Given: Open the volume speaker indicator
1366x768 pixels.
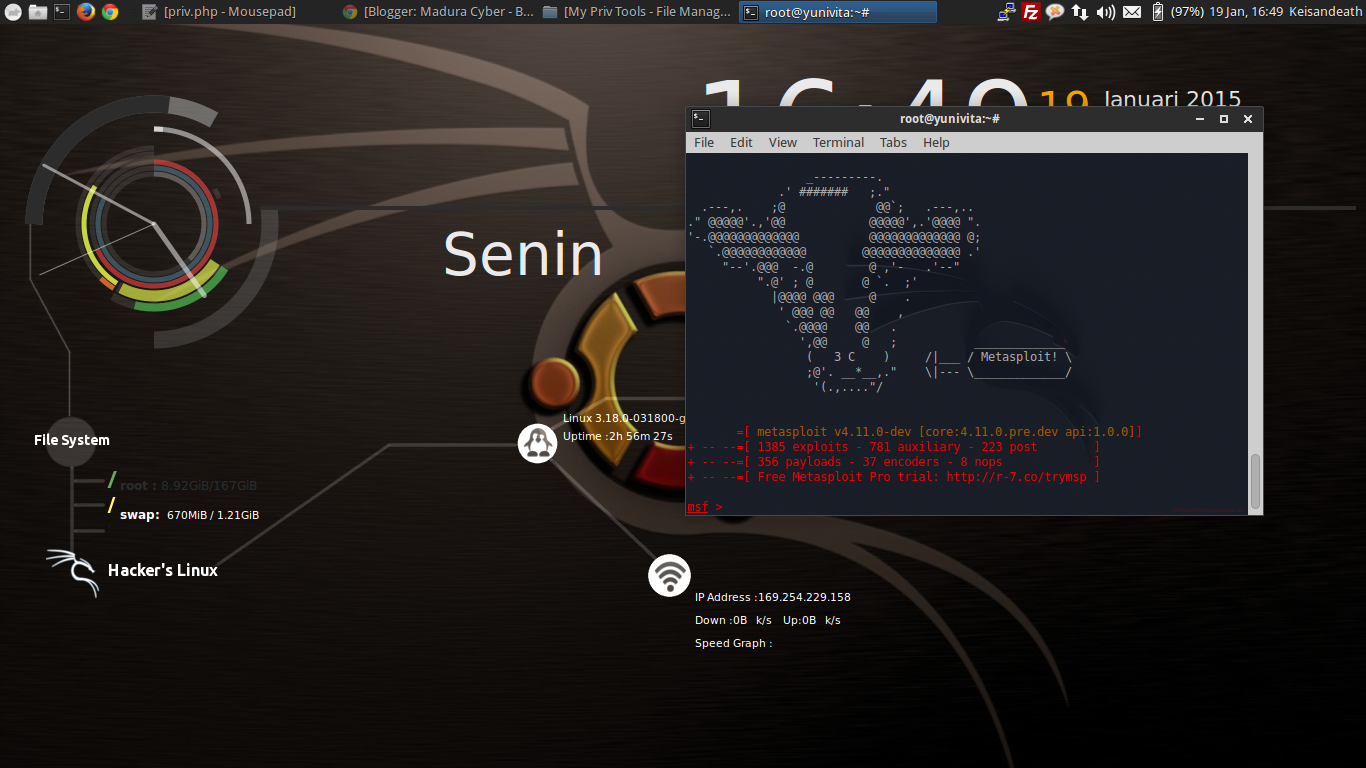Looking at the screenshot, I should 1105,12.
